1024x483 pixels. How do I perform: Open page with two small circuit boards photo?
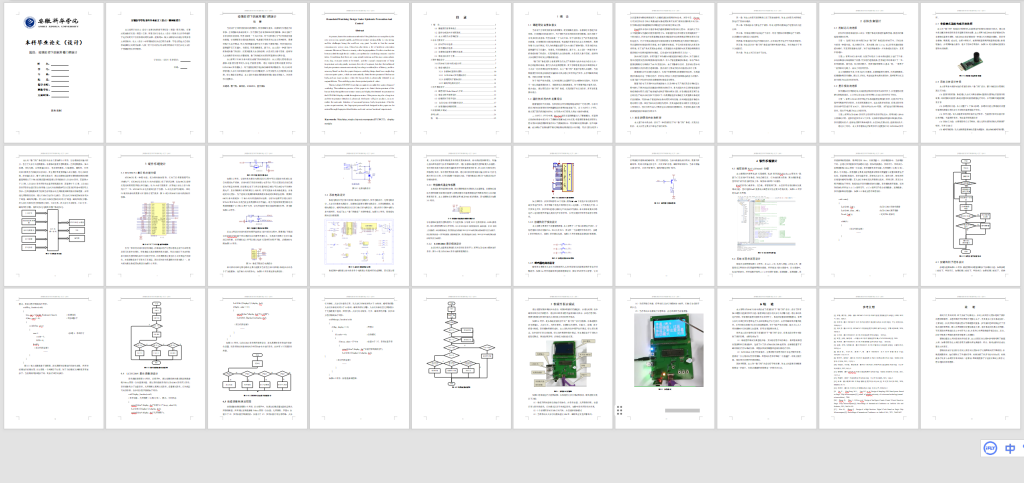click(x=562, y=358)
